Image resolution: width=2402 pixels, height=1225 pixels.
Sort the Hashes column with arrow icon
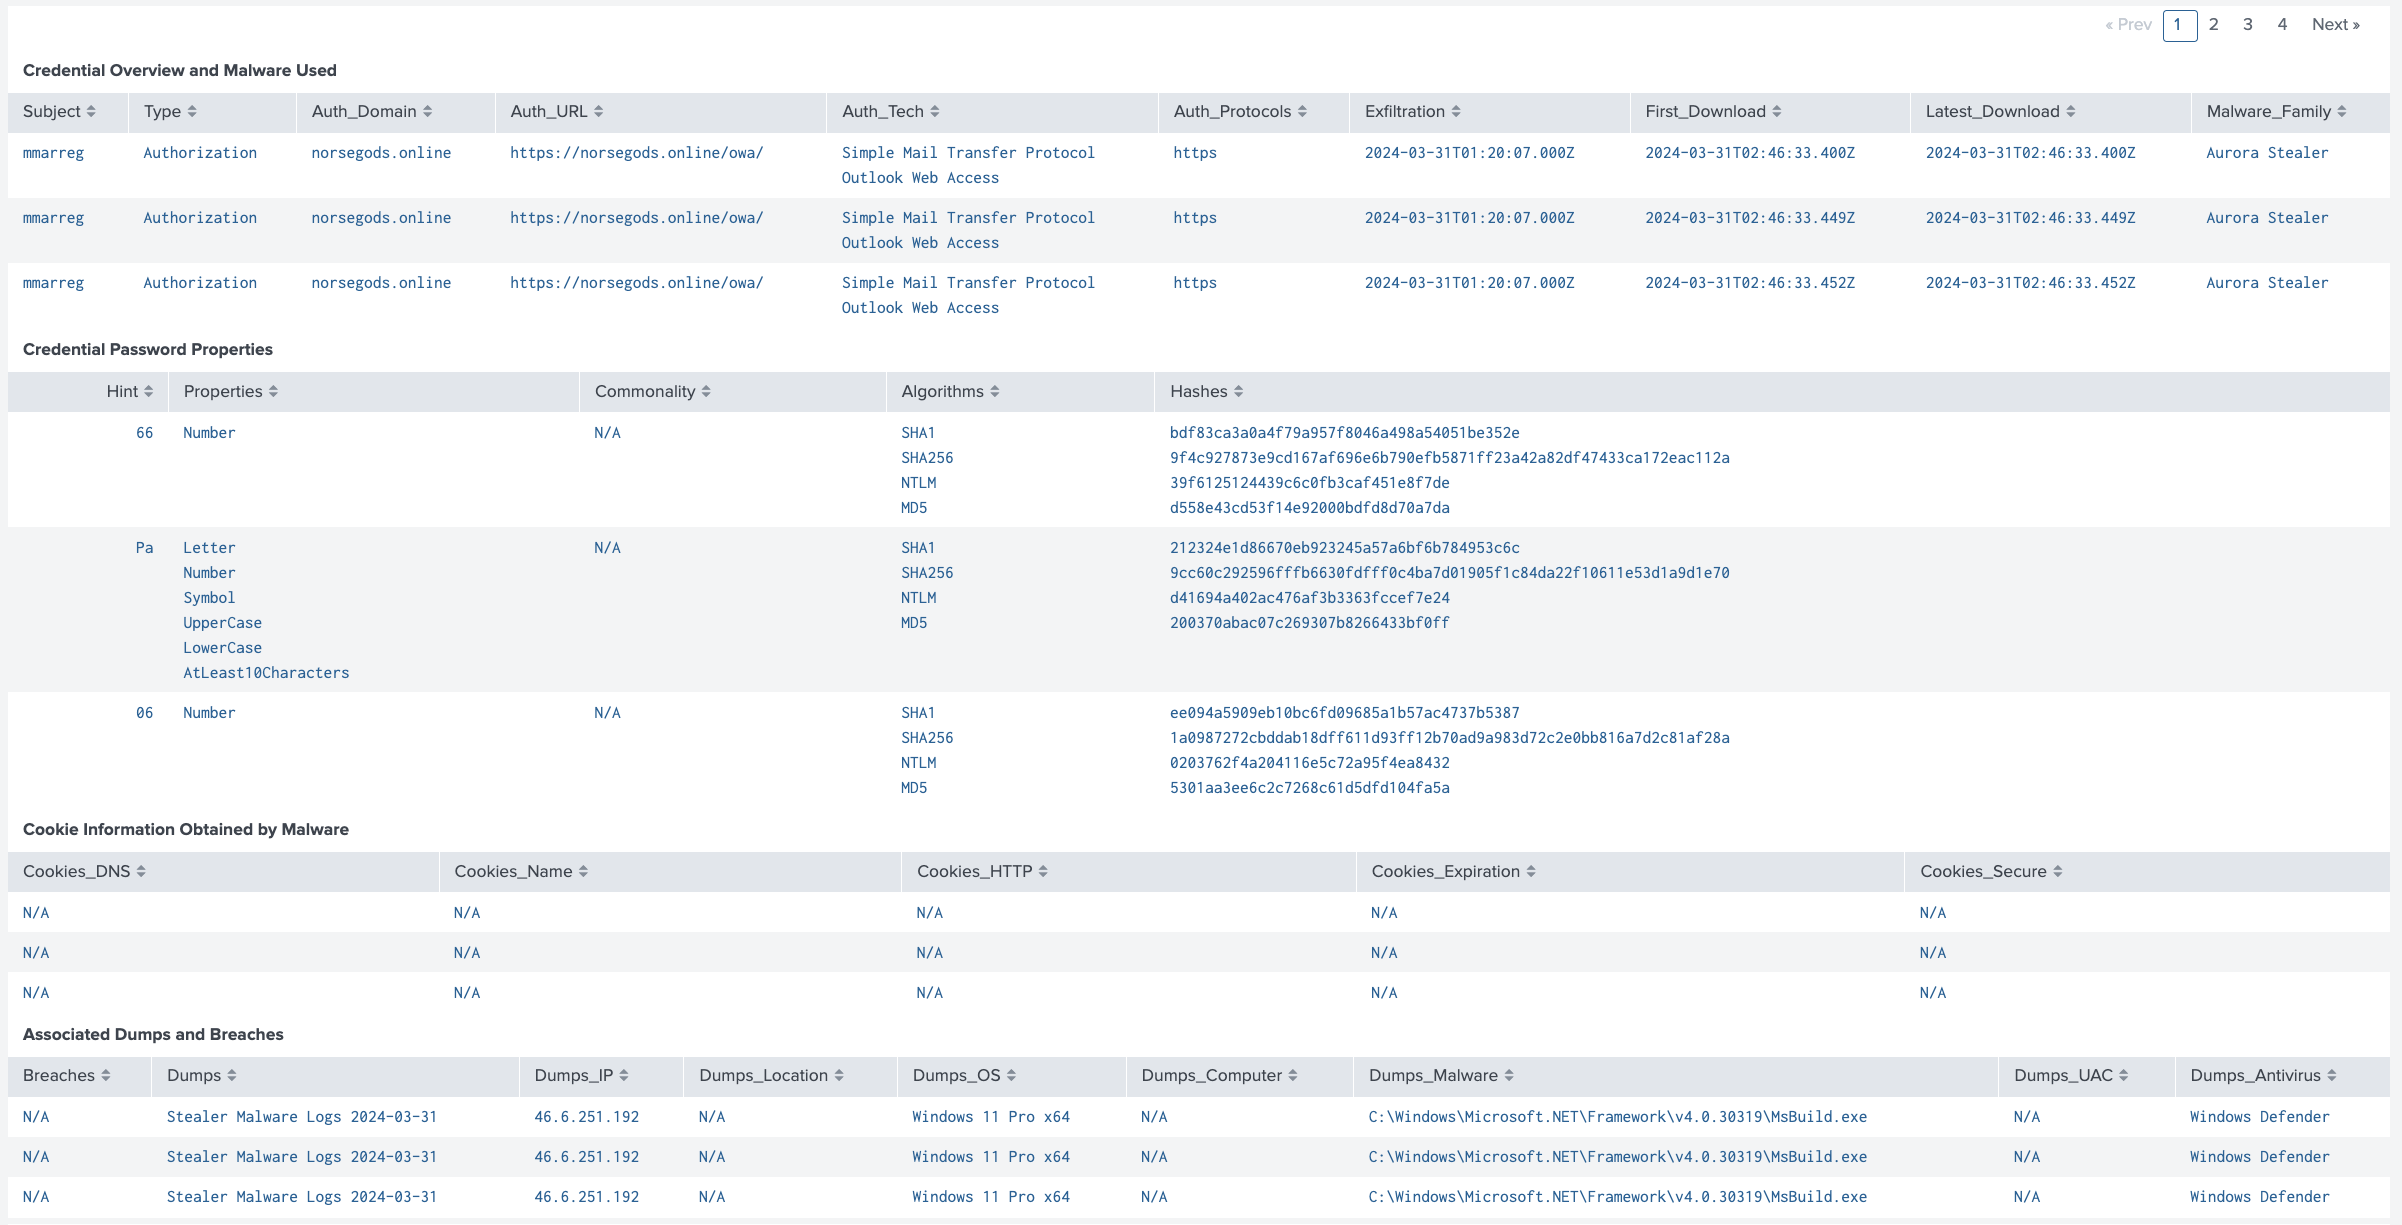pyautogui.click(x=1238, y=392)
